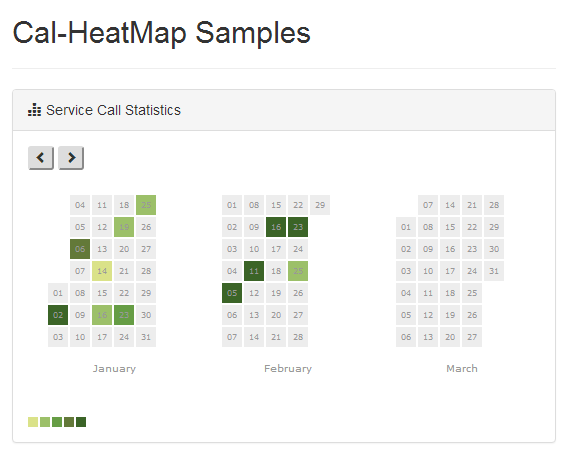The image size is (571, 474).
Task: Click the March month label
Action: click(x=462, y=368)
